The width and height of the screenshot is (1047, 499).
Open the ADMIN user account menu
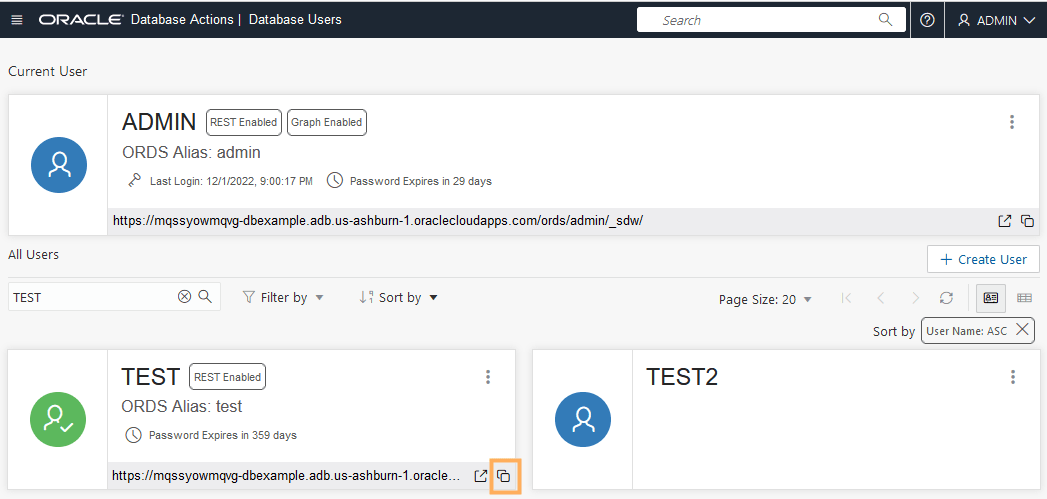(995, 20)
